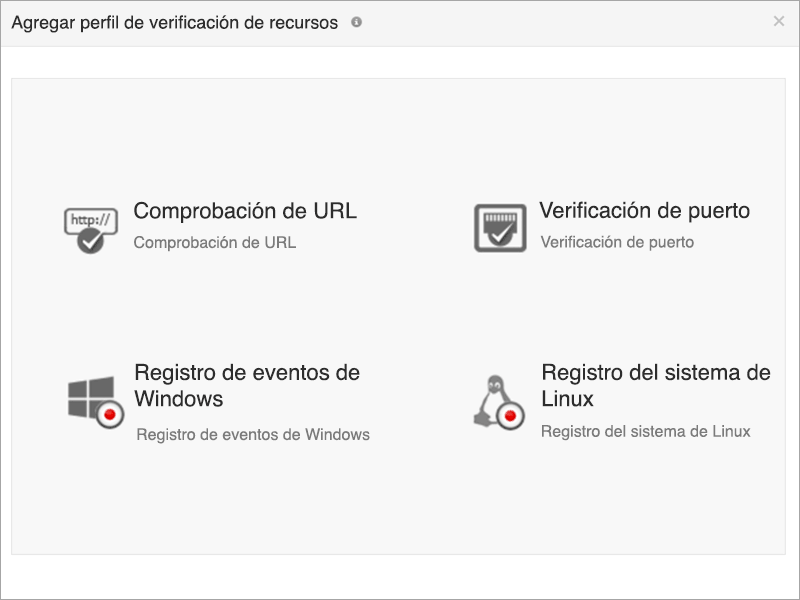Click the Windows logo icon for event log

88,392
